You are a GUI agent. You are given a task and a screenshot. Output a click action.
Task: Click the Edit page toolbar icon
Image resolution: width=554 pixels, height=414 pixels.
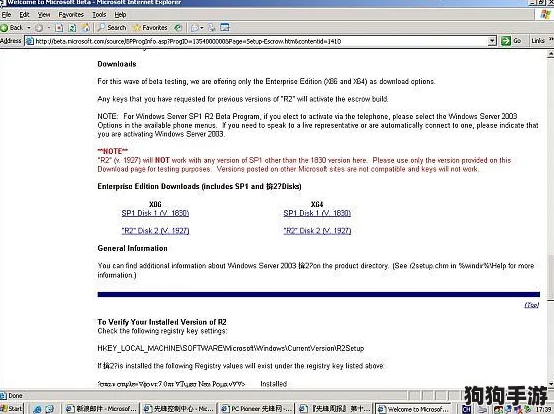click(225, 28)
